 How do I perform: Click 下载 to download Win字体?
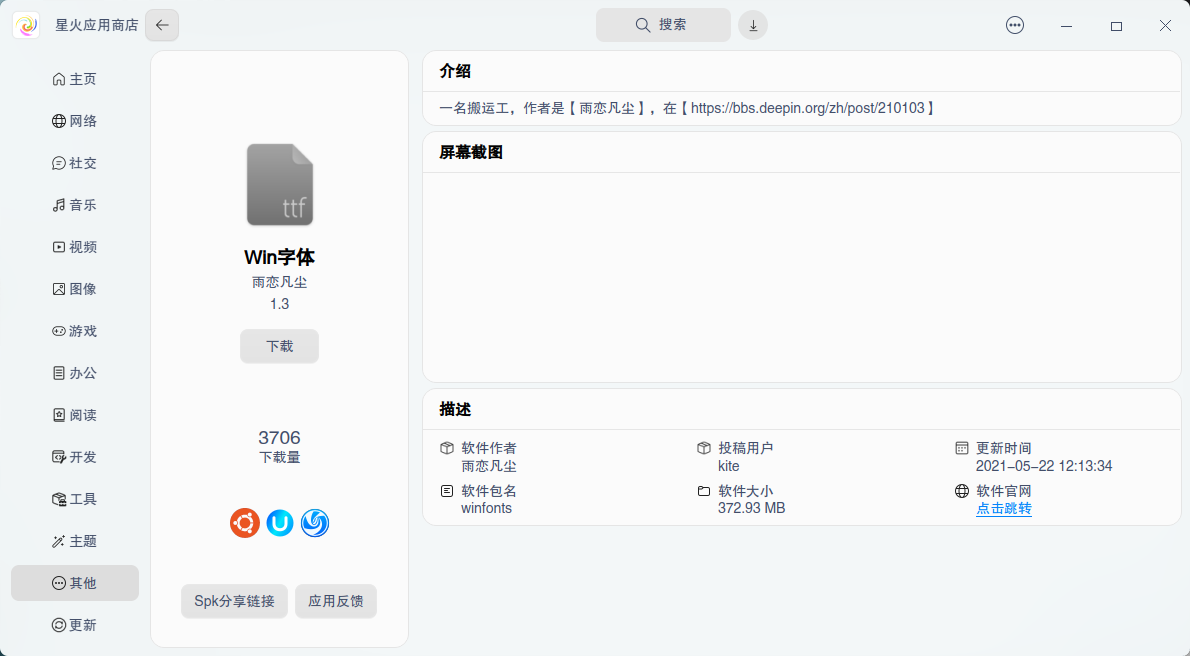click(279, 346)
